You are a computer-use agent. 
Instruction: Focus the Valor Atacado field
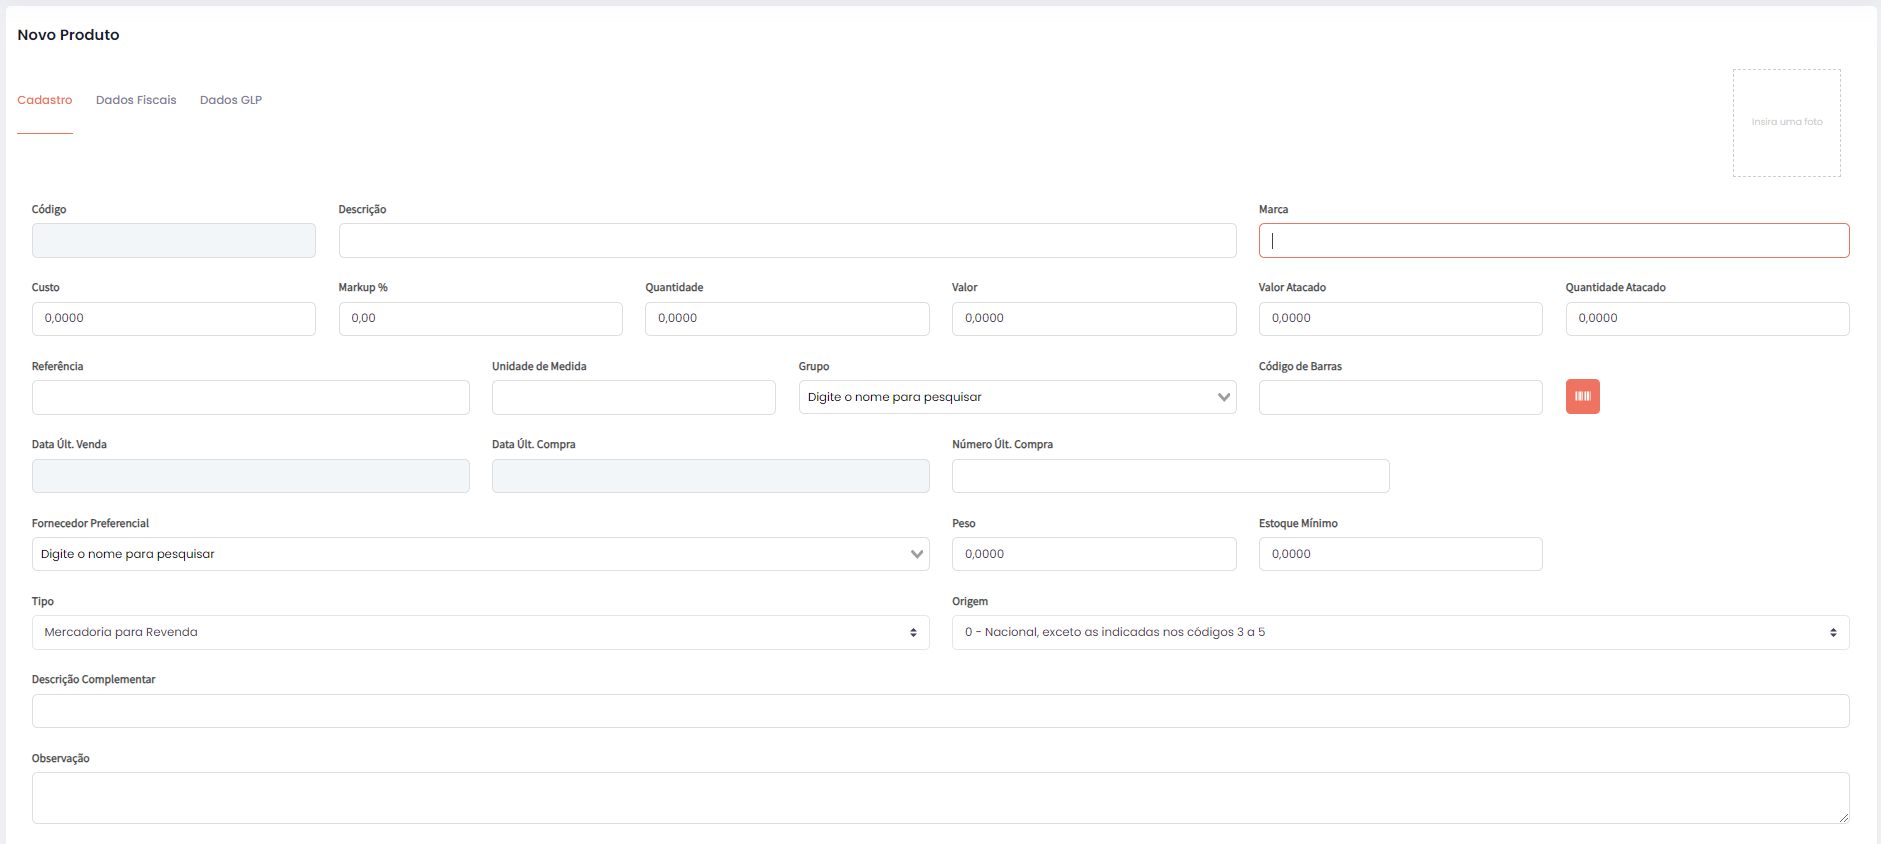click(1400, 319)
